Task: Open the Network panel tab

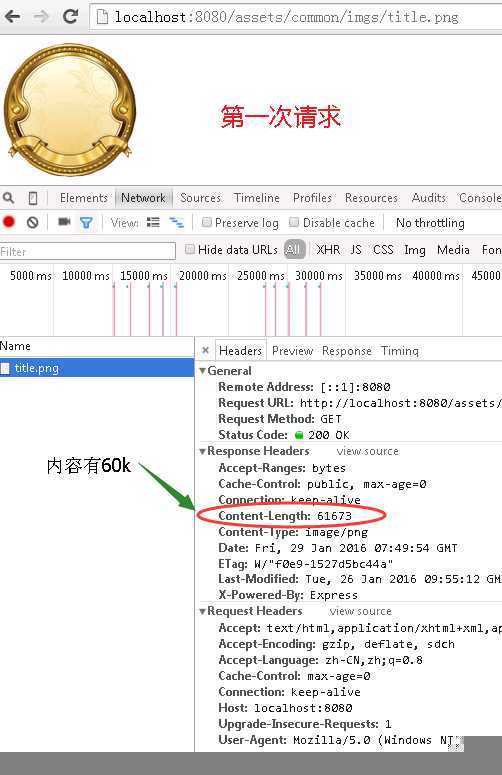Action: tap(143, 198)
